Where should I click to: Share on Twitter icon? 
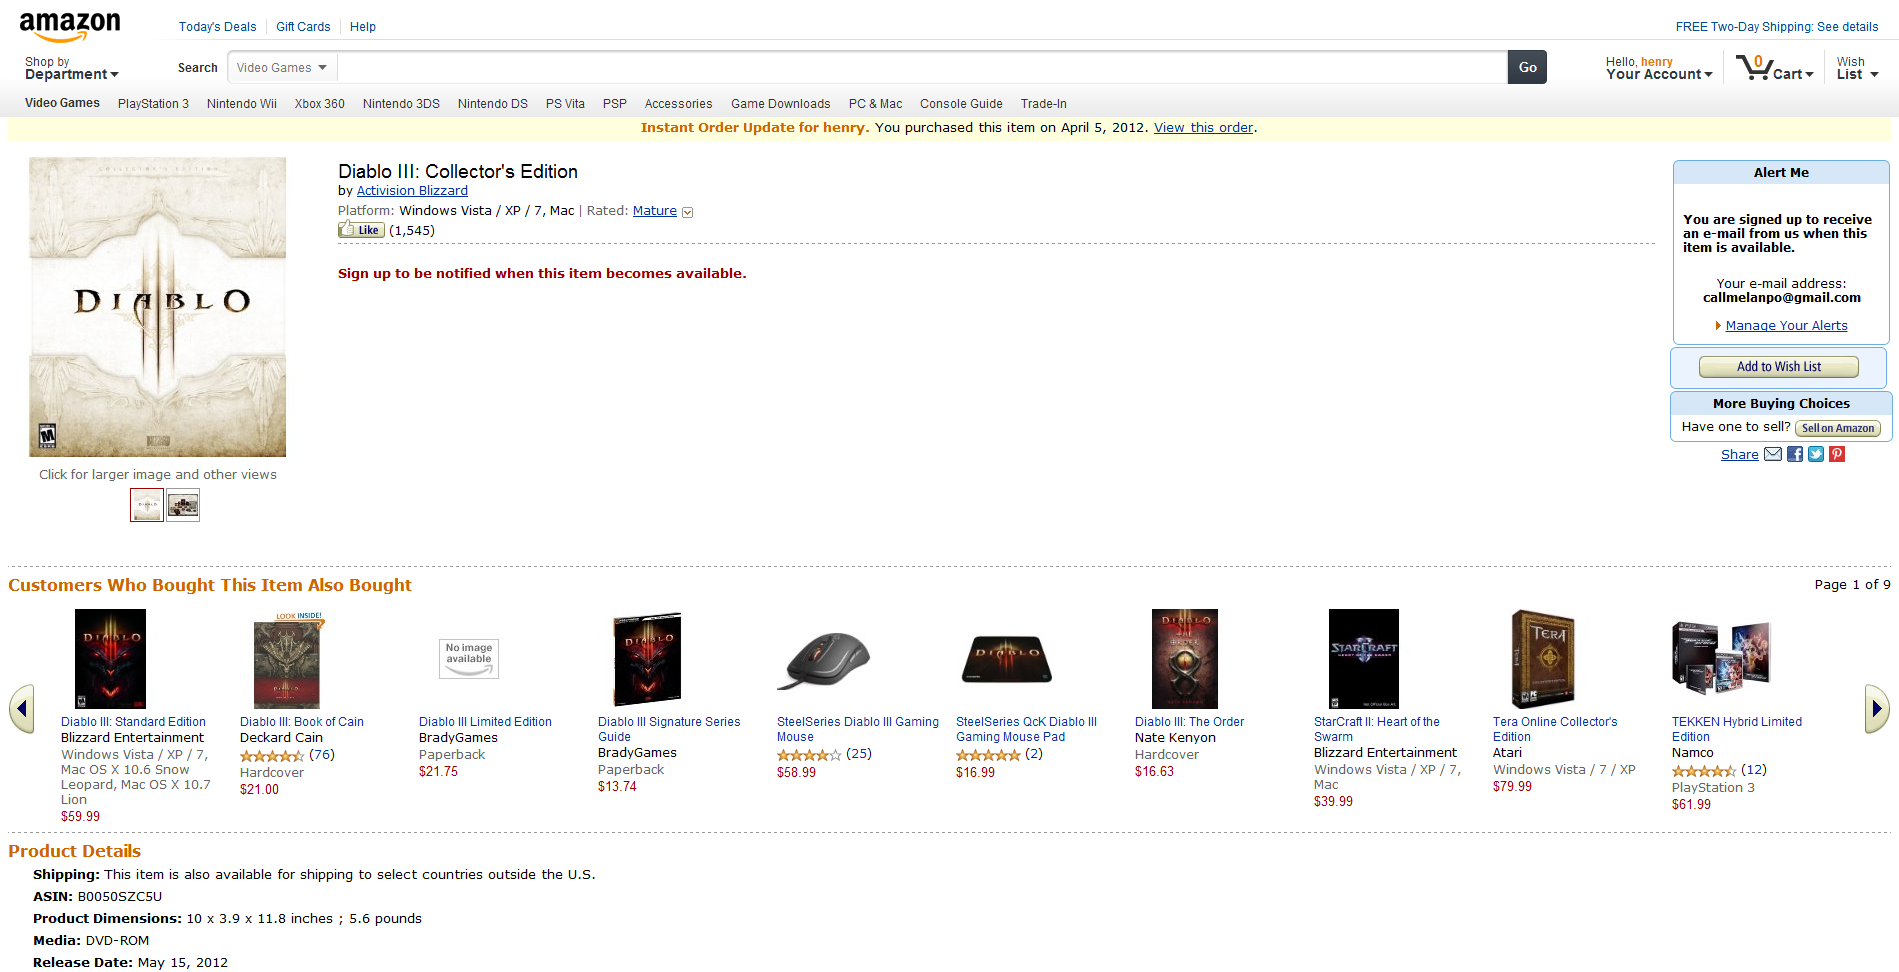(x=1816, y=454)
